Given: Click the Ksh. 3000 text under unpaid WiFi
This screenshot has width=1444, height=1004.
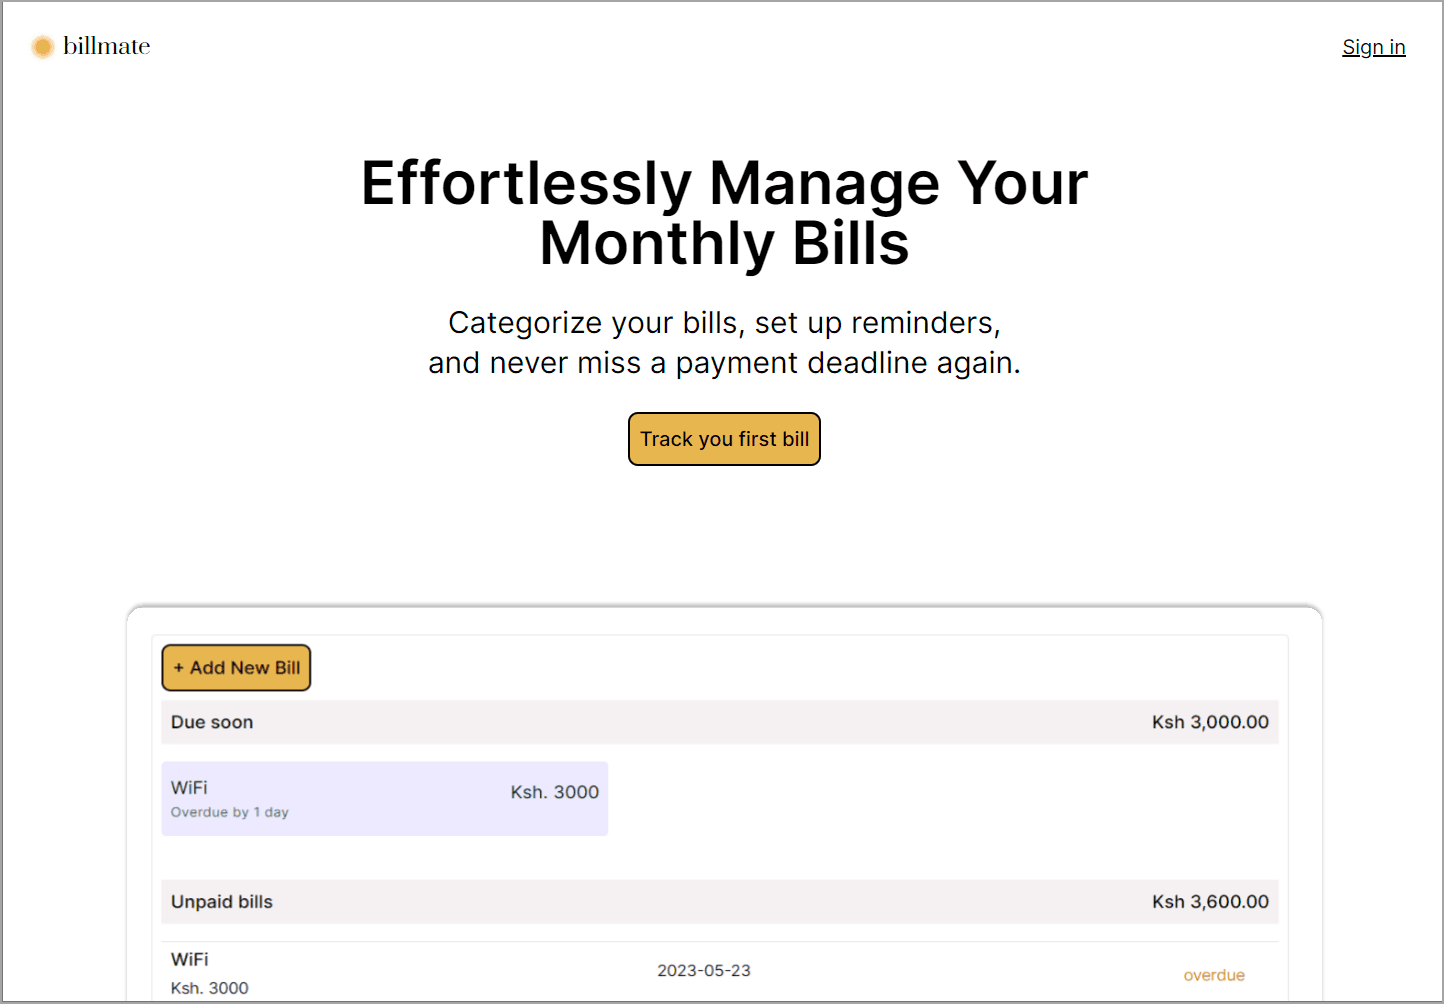Looking at the screenshot, I should (210, 988).
